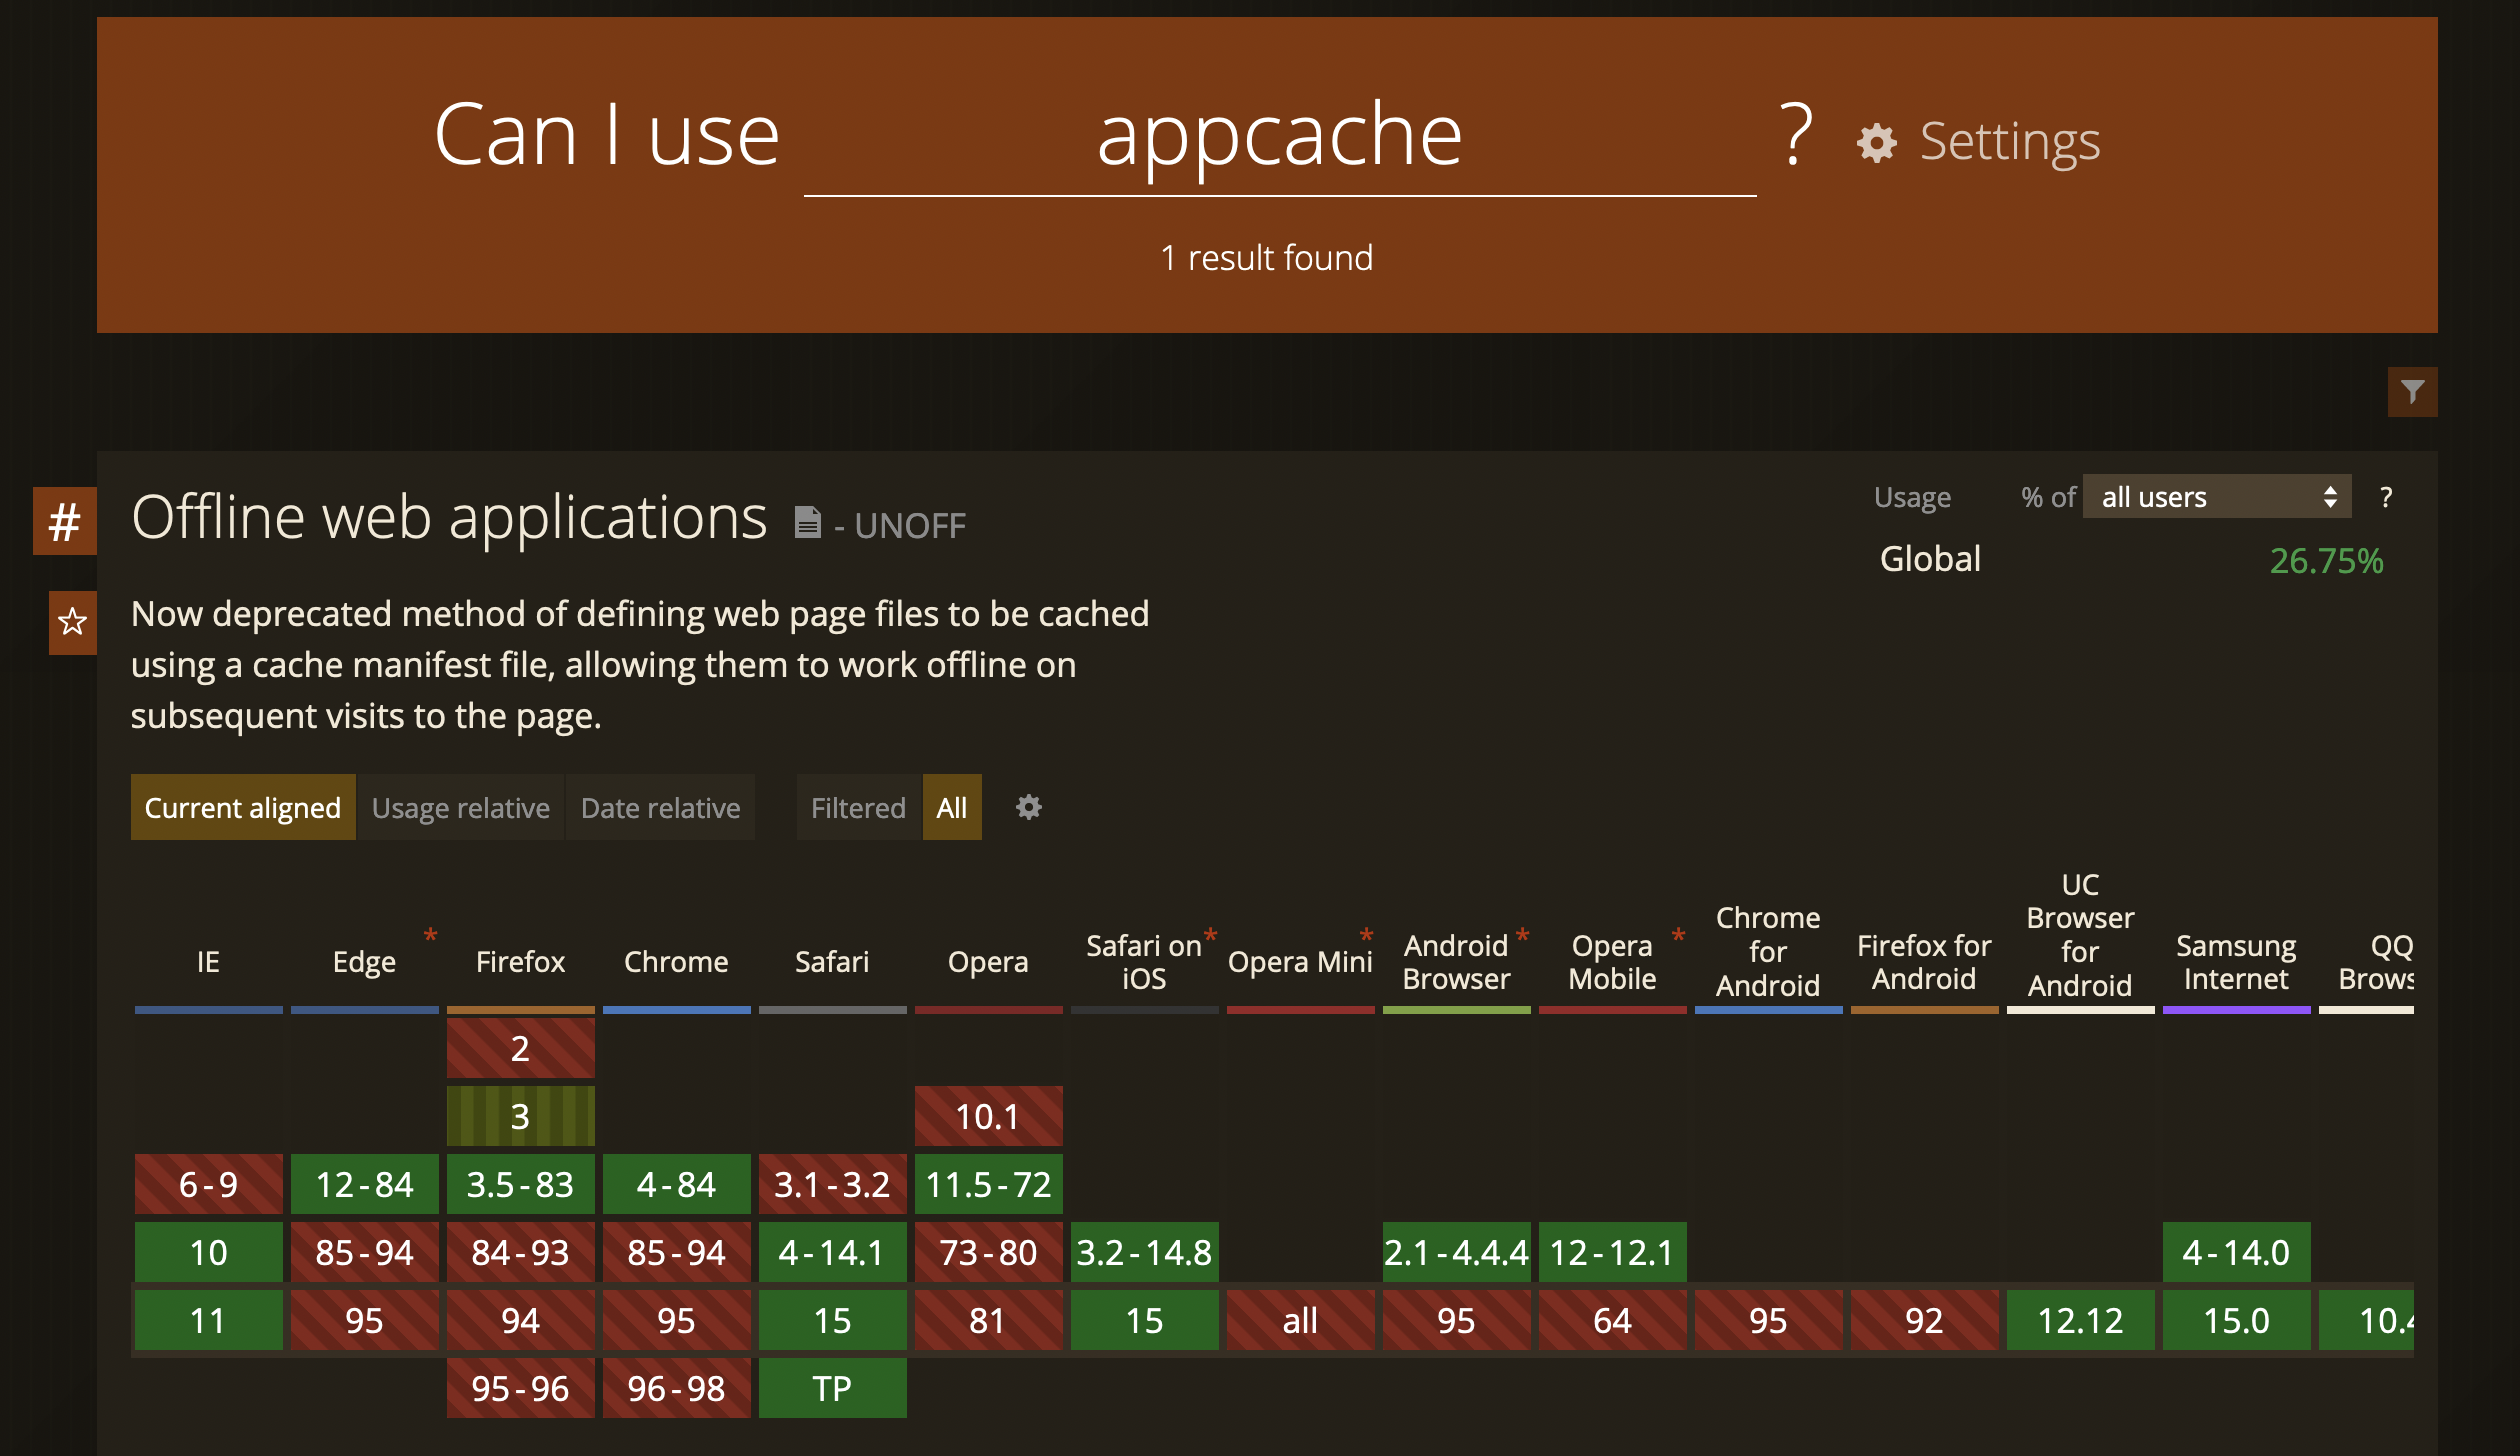Select the Opera 10.1 cell
2520x1456 pixels.
989,1116
